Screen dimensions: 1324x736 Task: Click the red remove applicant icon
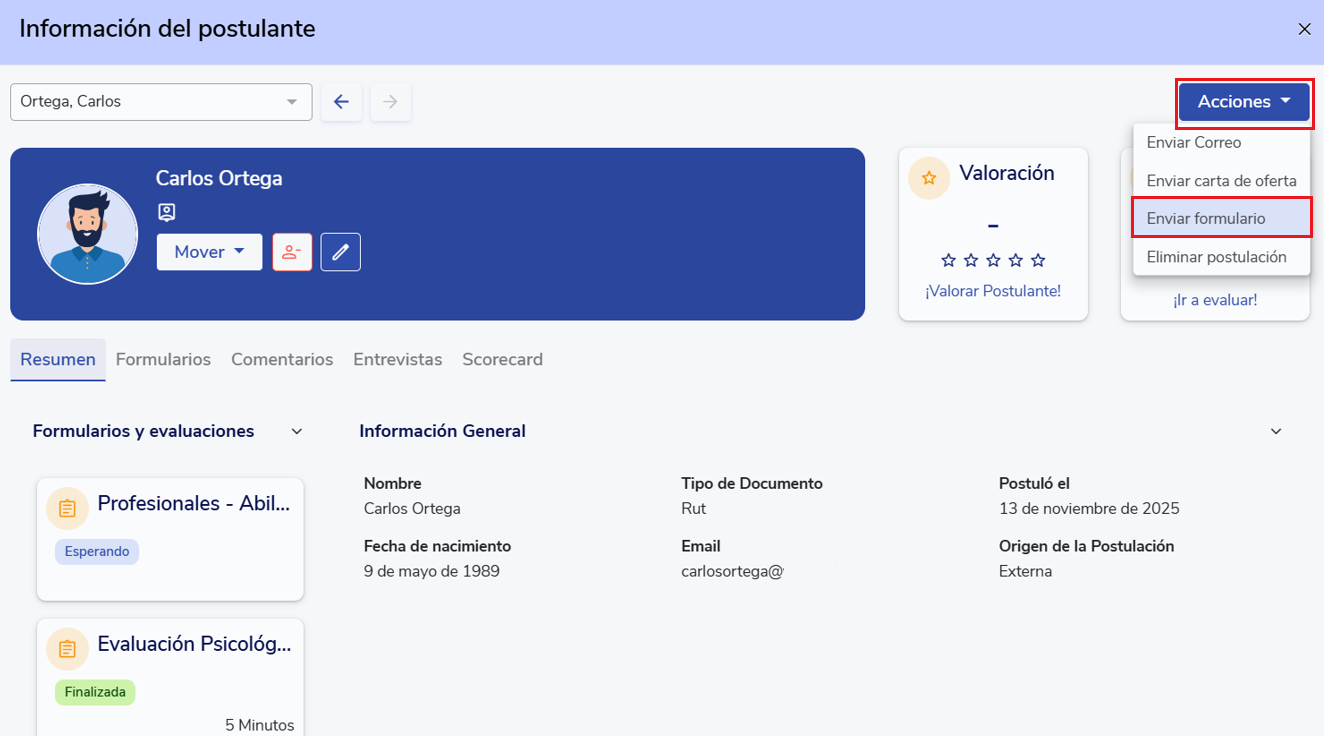[292, 252]
